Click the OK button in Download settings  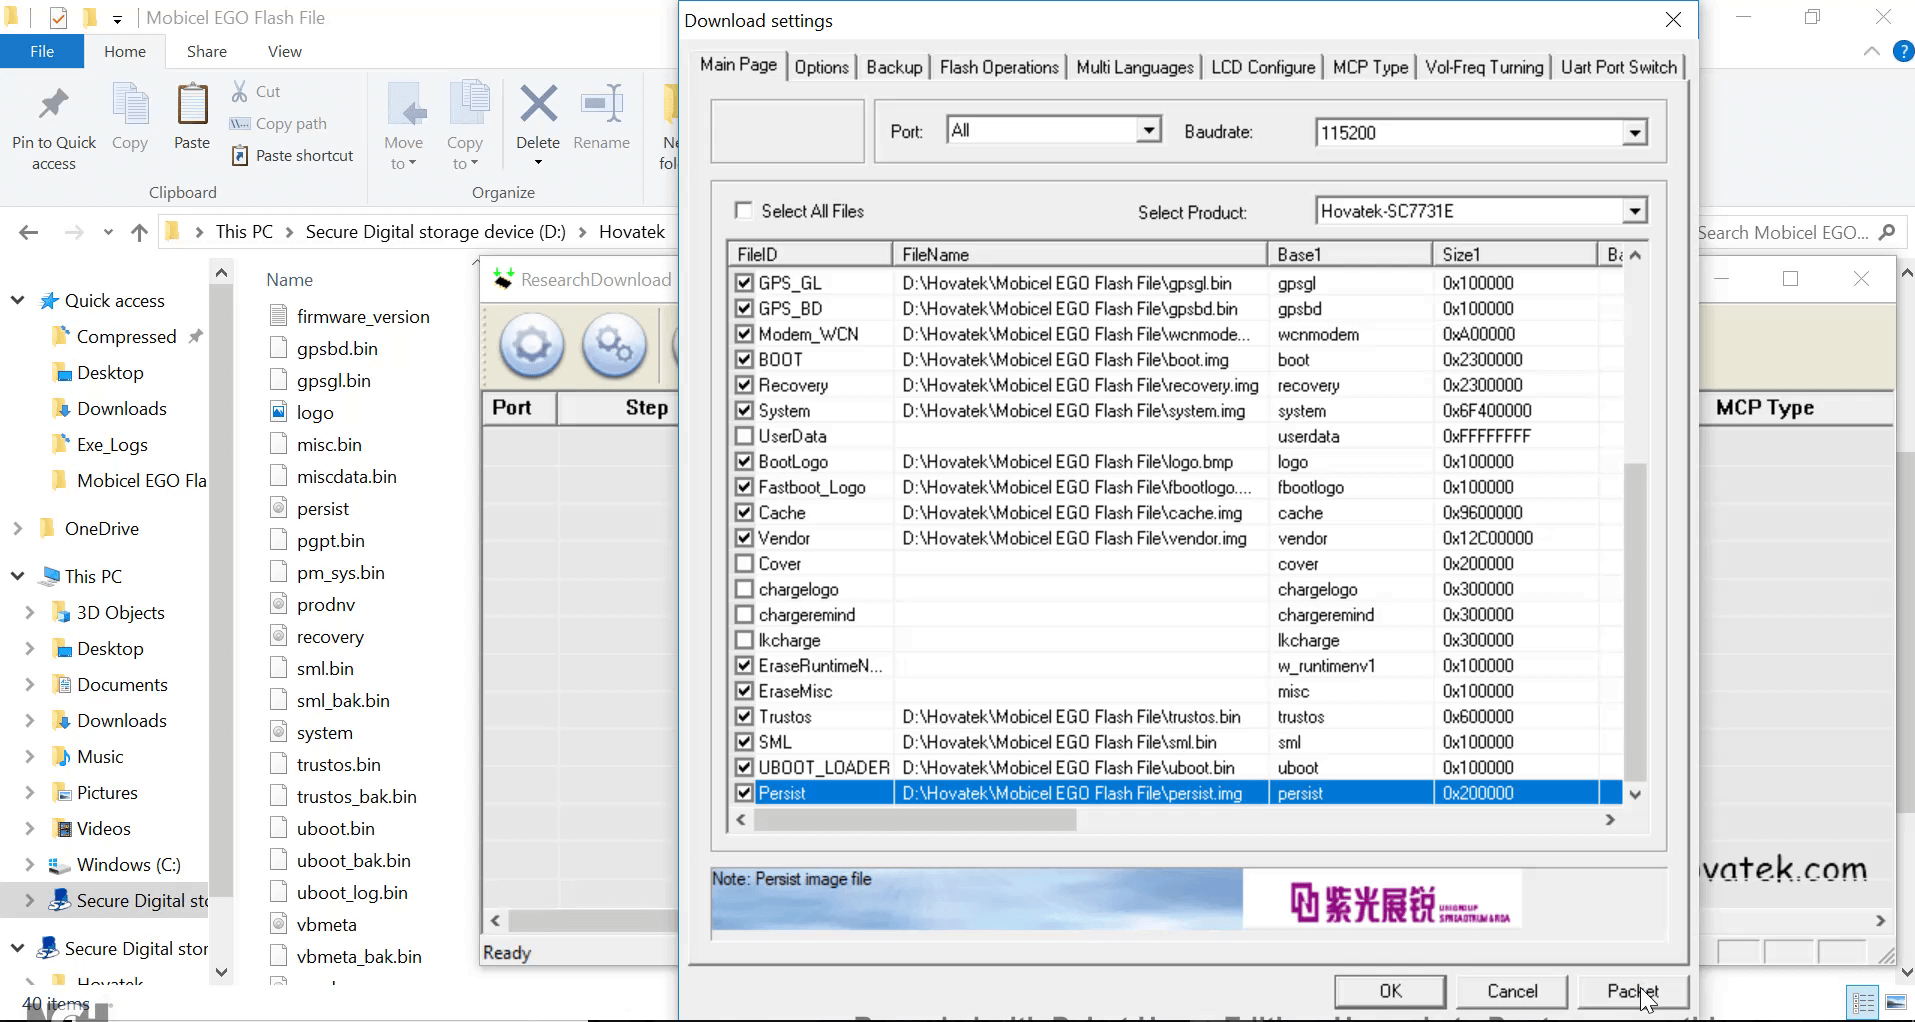point(1390,991)
